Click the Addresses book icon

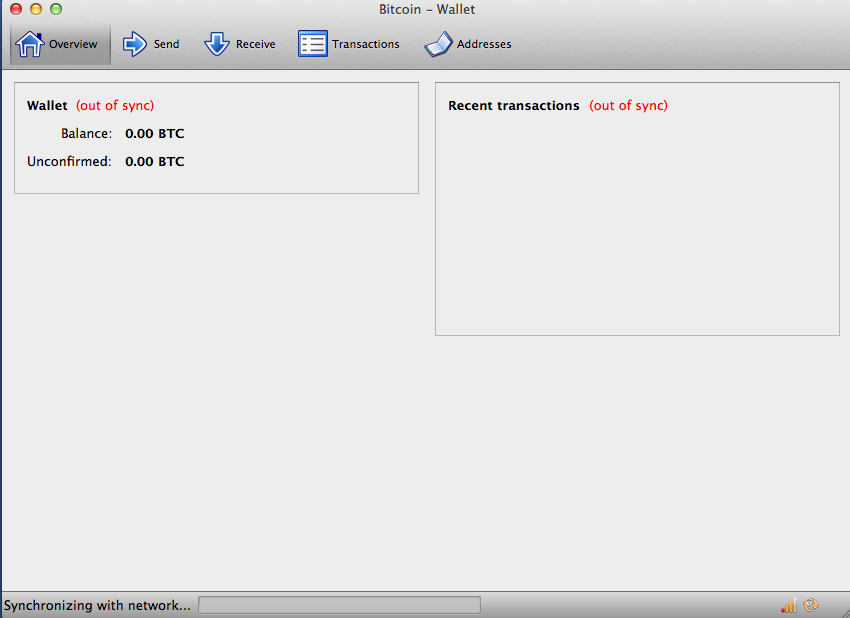click(438, 44)
